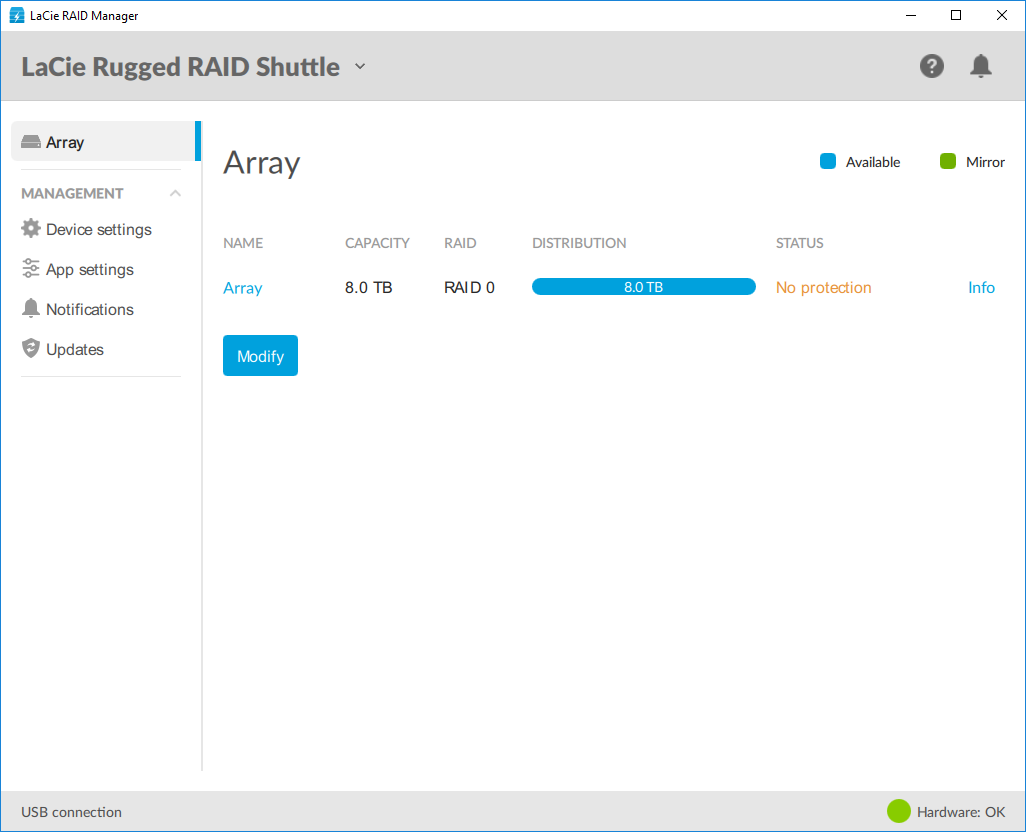Click the No protection status text
Image resolution: width=1026 pixels, height=832 pixels.
823,288
